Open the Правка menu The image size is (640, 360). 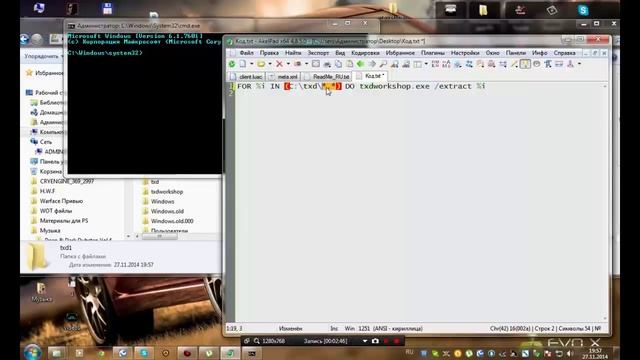(x=269, y=53)
